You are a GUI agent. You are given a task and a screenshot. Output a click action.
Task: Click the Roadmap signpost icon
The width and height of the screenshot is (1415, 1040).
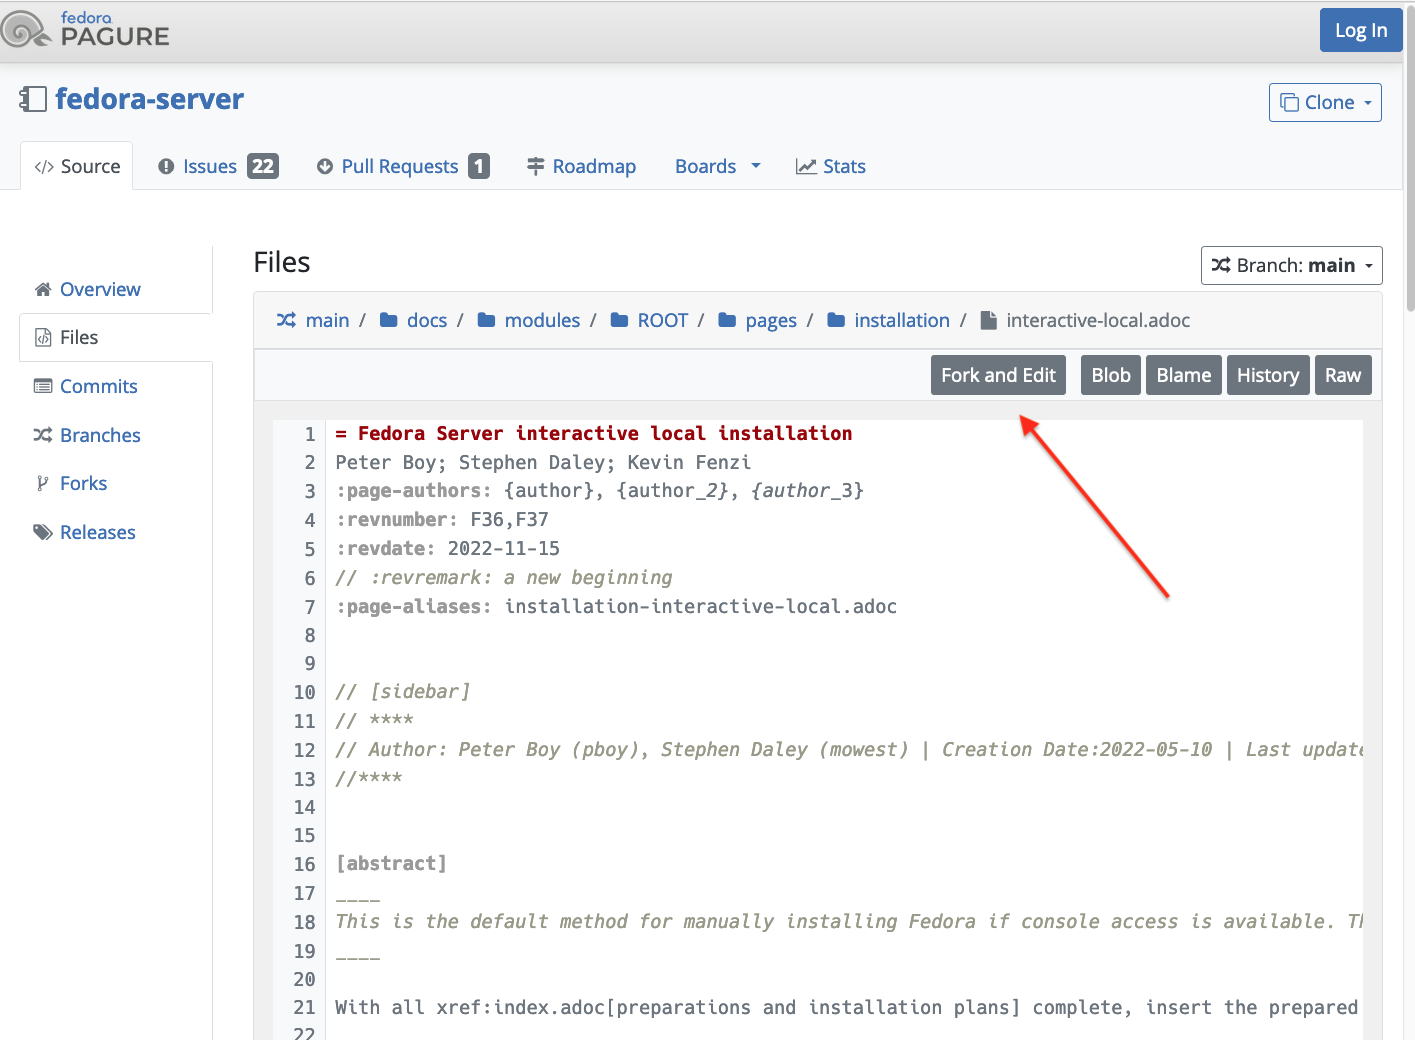coord(536,167)
